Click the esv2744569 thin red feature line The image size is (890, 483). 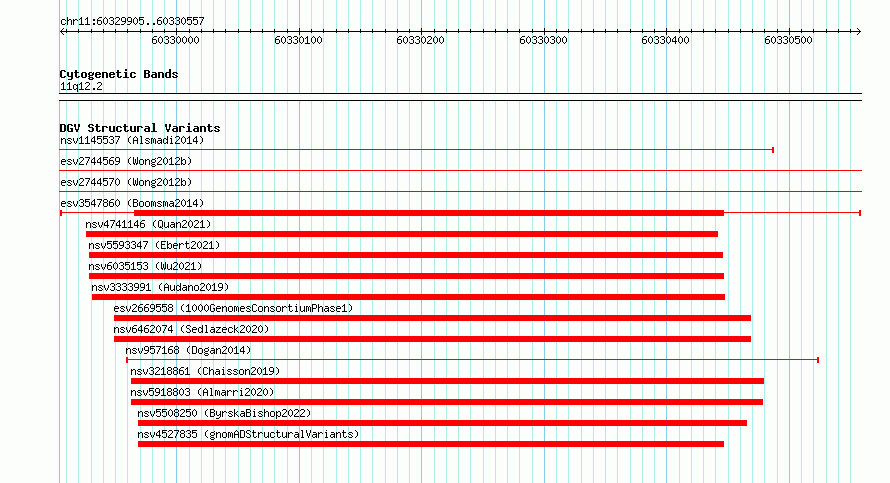pos(460,170)
